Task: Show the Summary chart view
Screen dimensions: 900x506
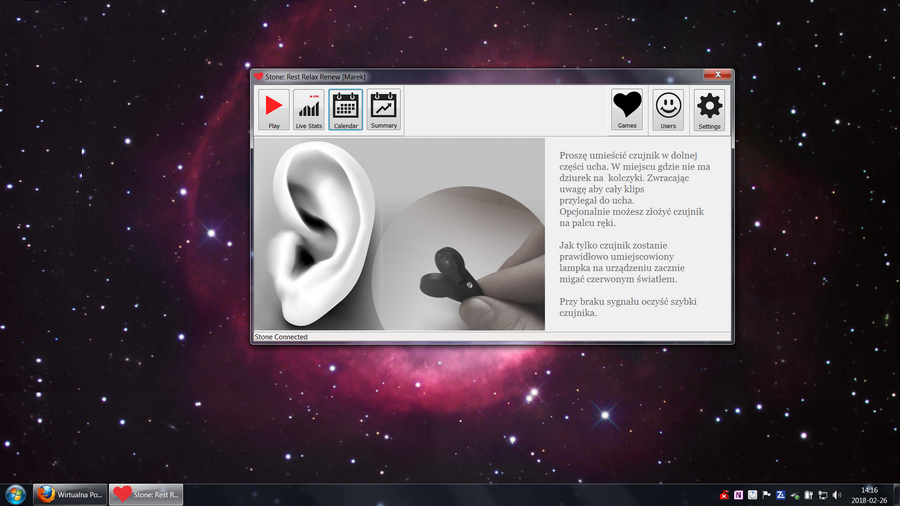Action: tap(383, 110)
